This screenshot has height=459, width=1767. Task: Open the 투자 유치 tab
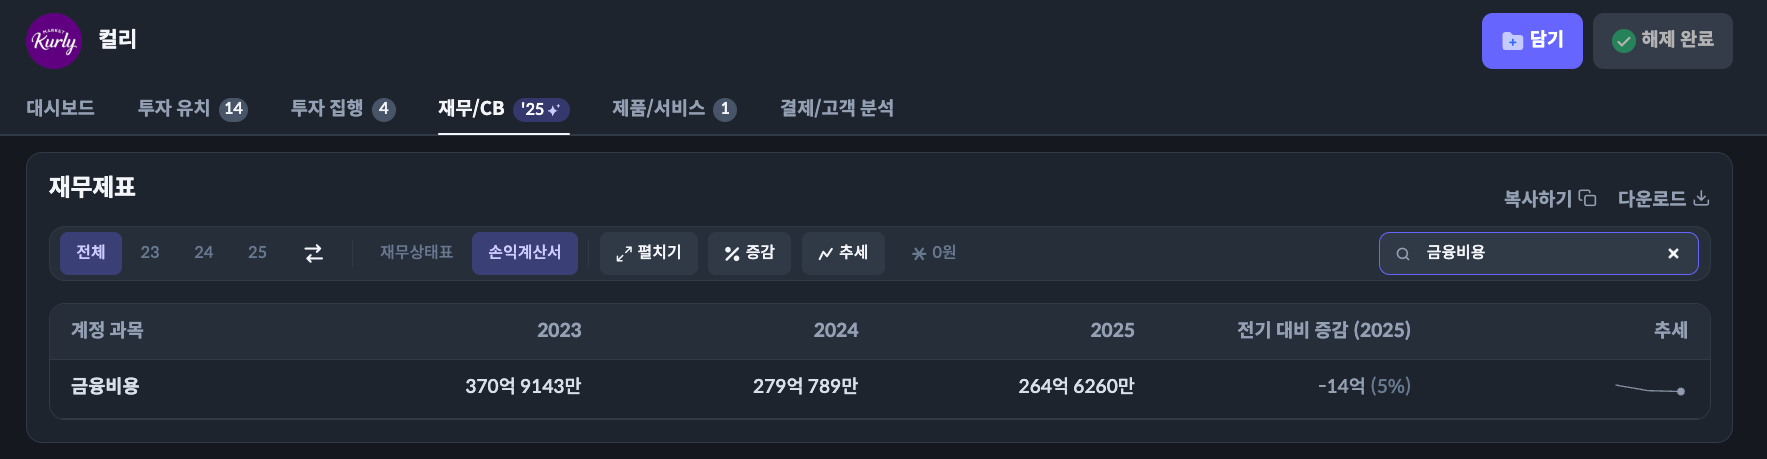pos(192,108)
